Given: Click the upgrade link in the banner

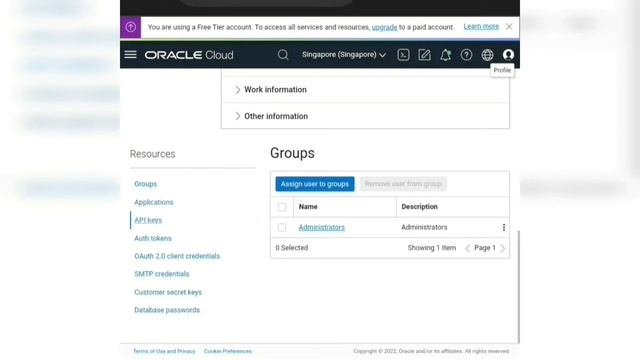Looking at the screenshot, I should (384, 27).
